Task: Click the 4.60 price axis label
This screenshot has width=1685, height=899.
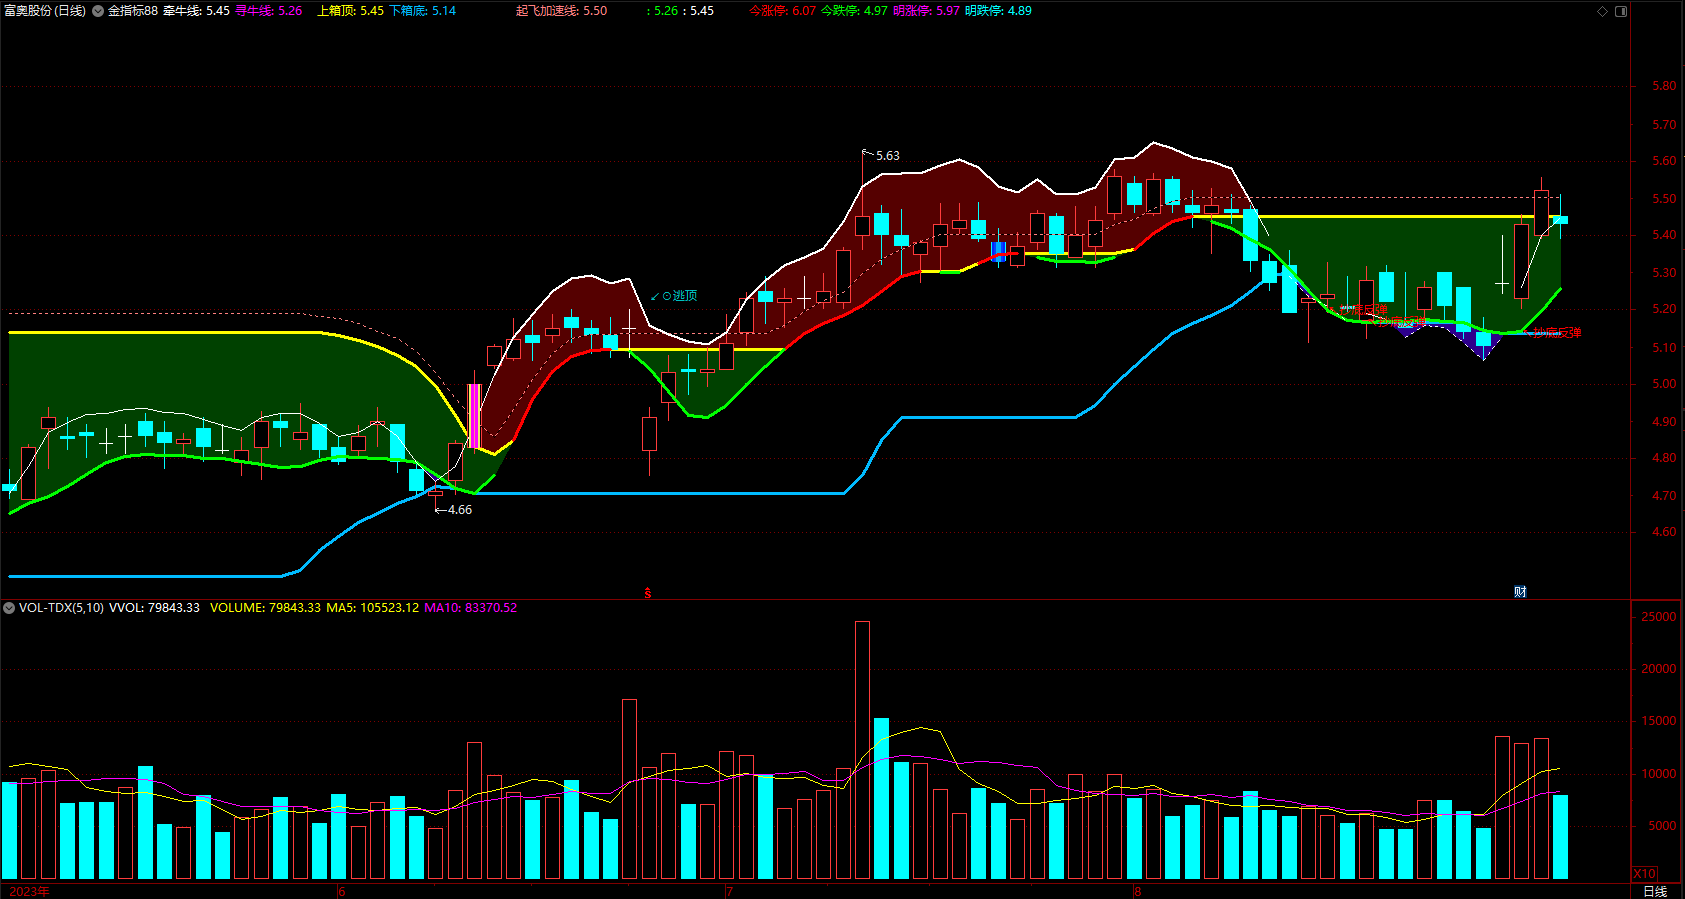Action: (x=1664, y=532)
